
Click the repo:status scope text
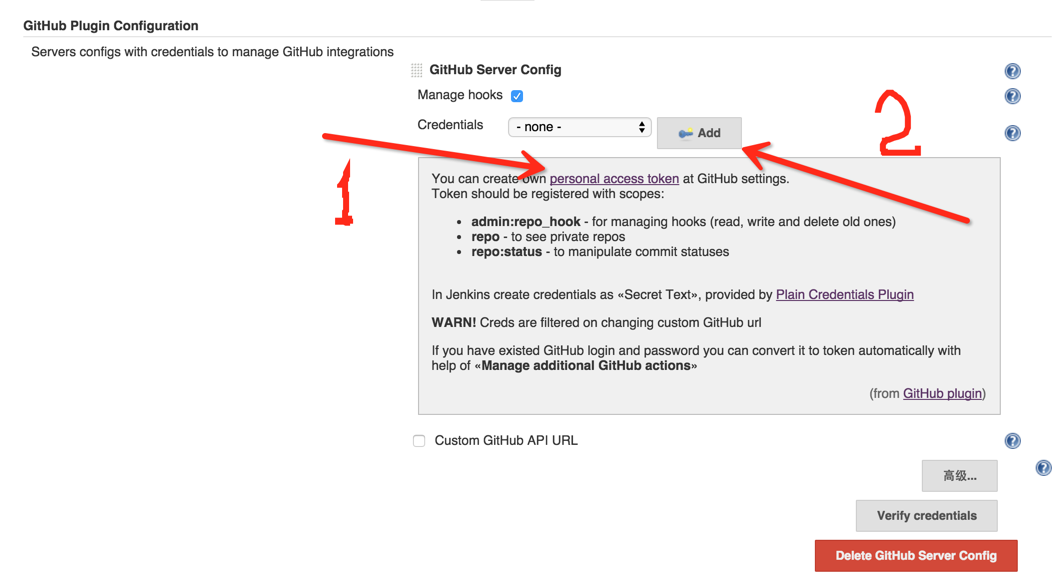point(506,252)
